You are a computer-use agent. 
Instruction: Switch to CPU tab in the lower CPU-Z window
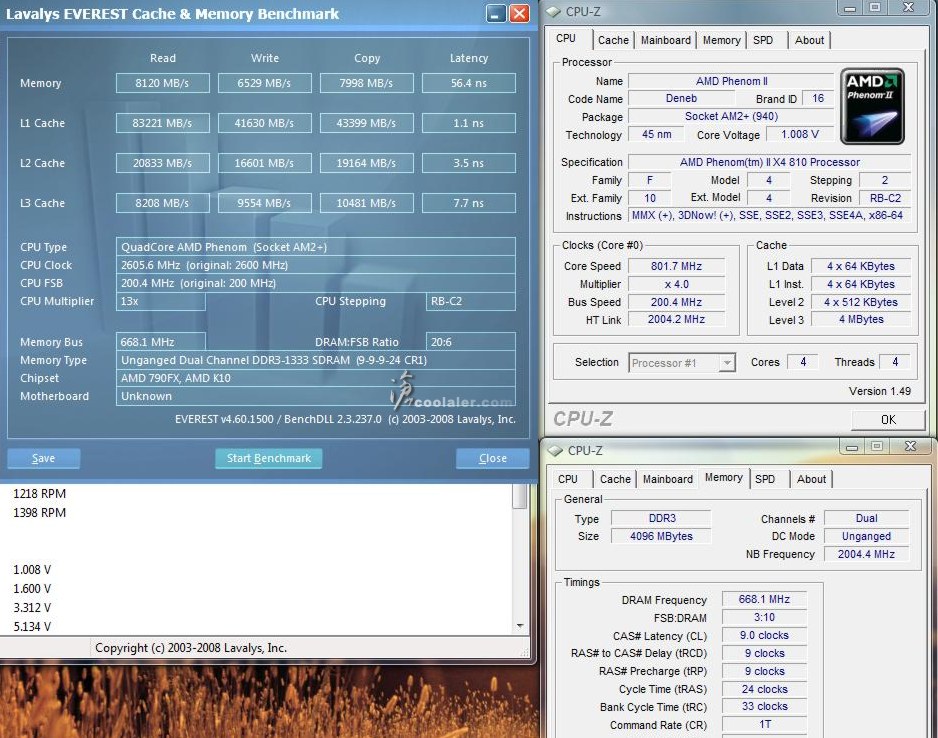[x=568, y=479]
